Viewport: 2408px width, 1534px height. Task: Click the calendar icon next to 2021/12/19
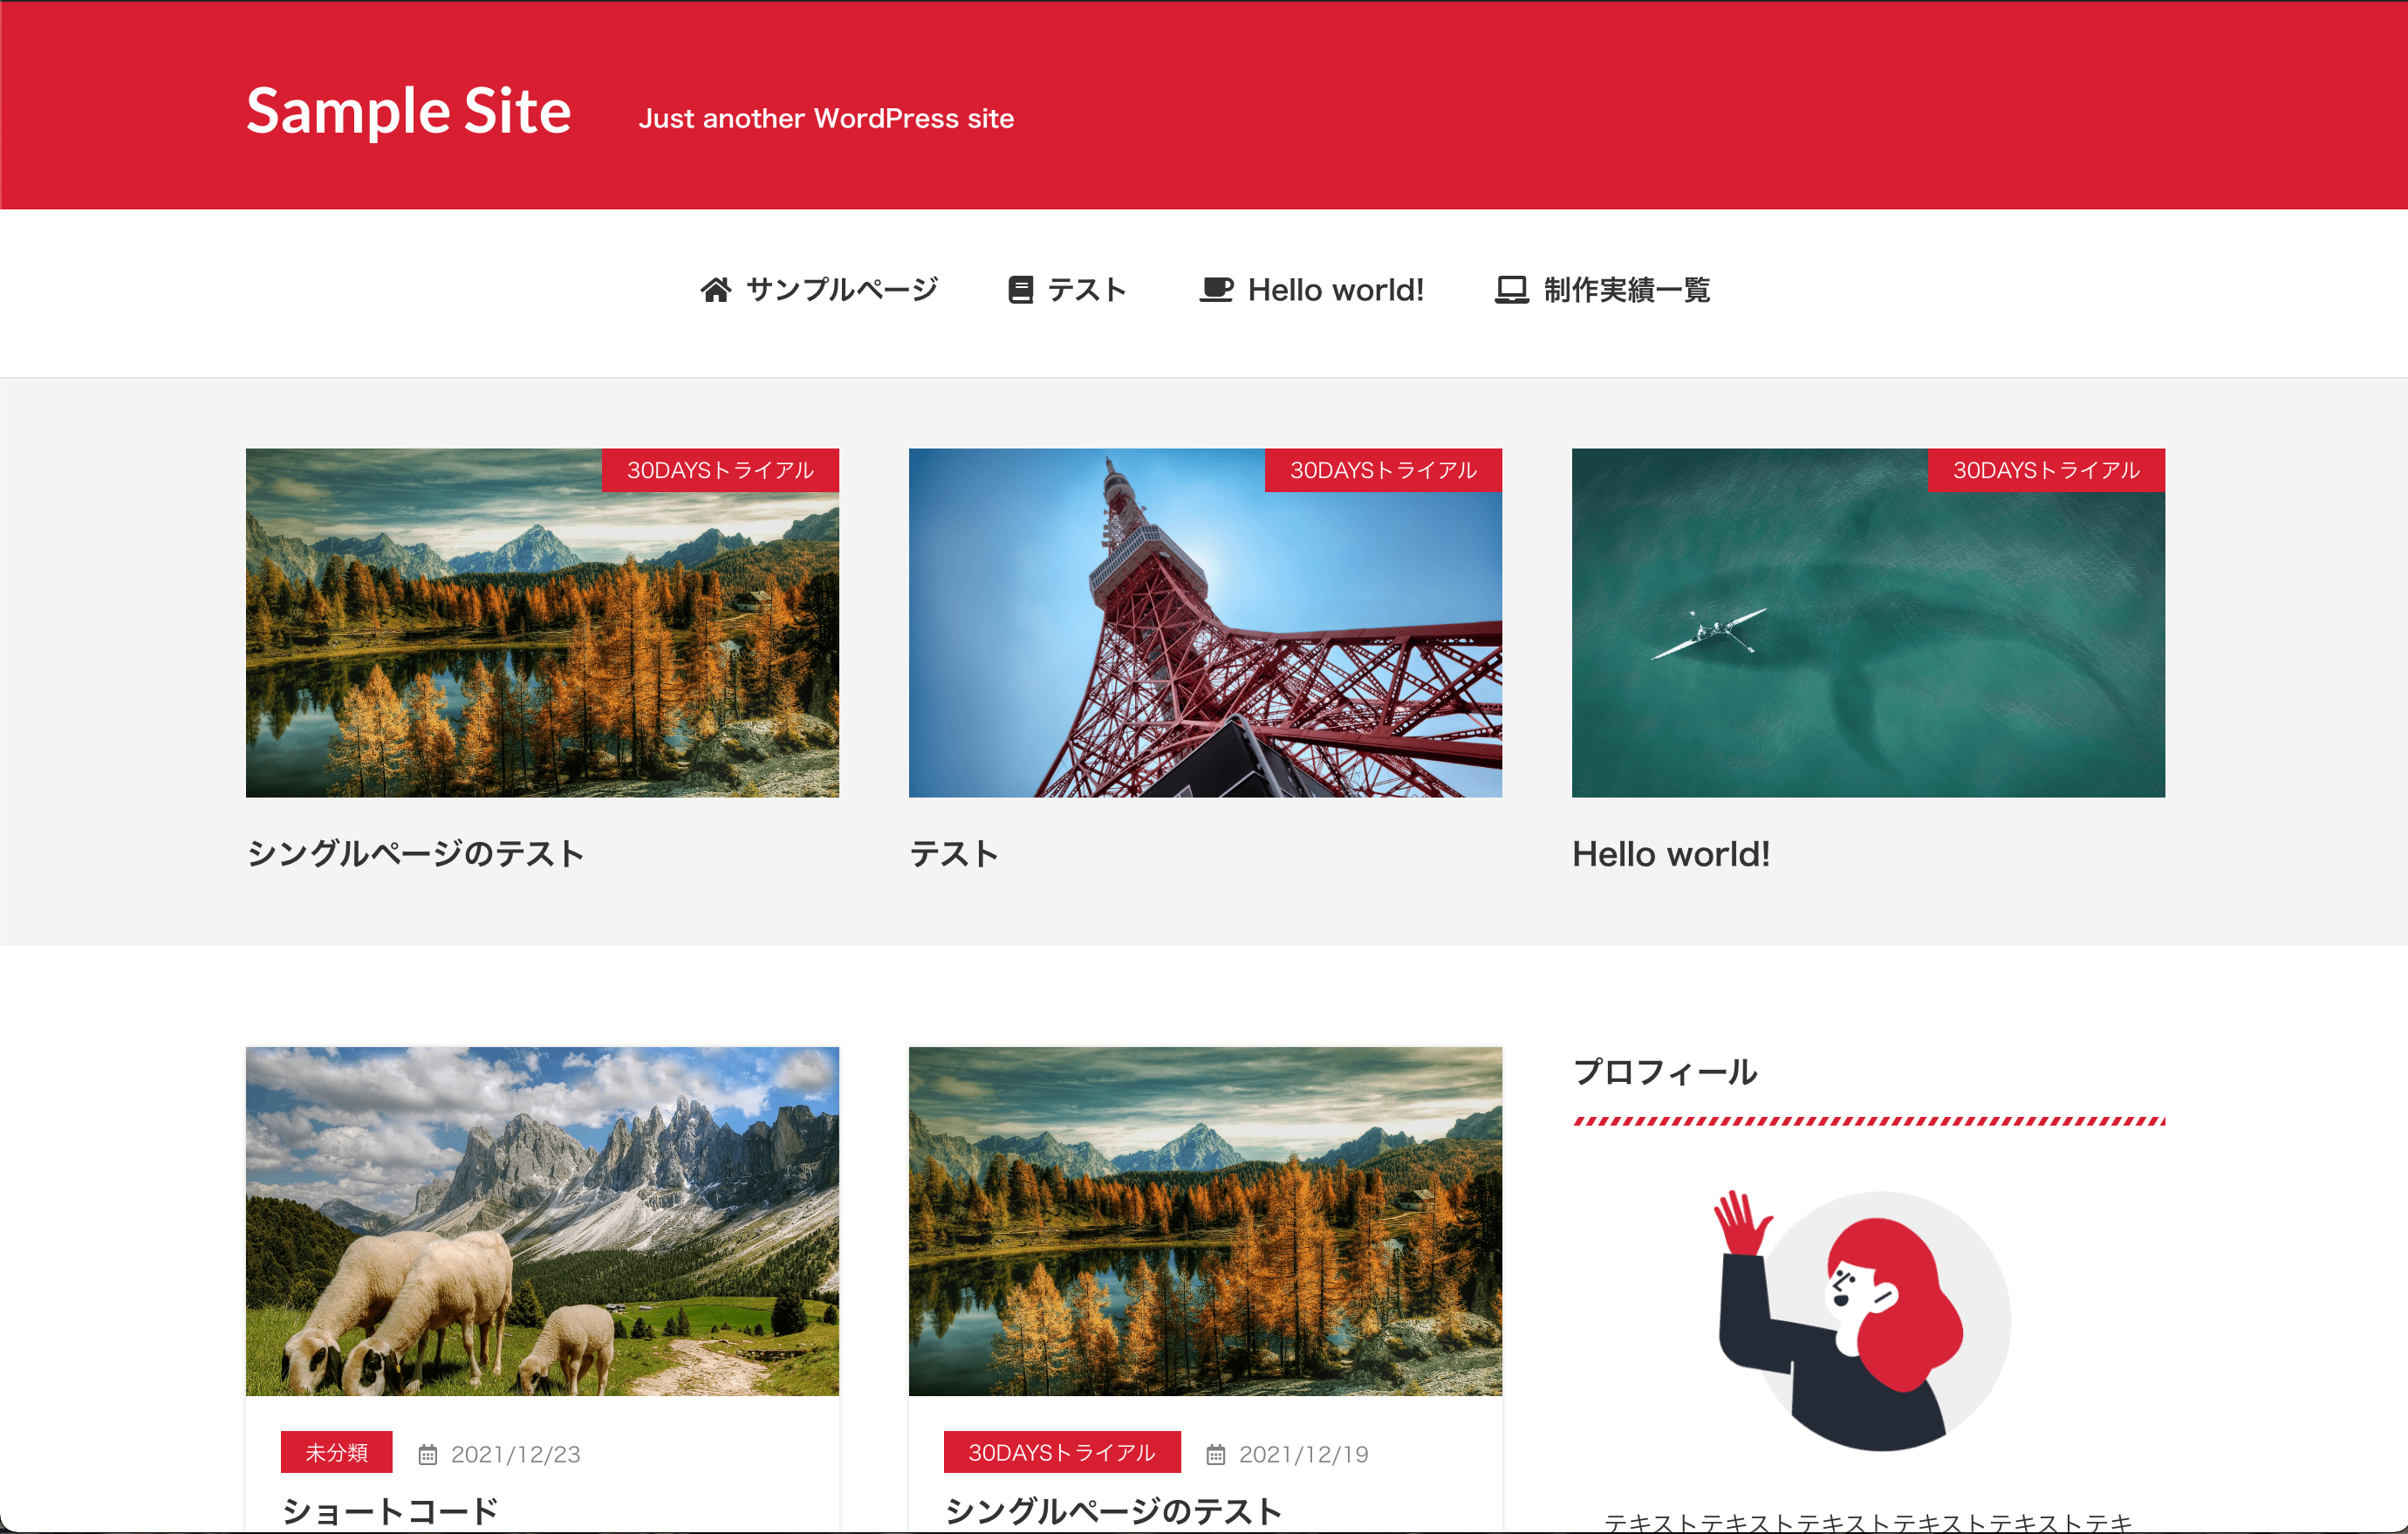(x=1215, y=1454)
